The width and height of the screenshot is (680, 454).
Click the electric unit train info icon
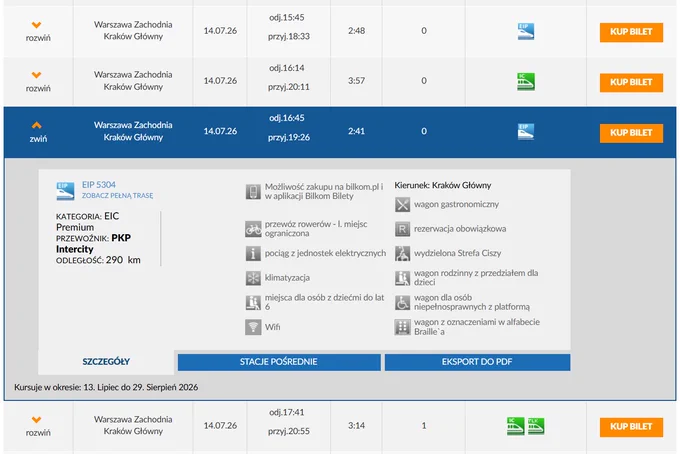pos(253,253)
